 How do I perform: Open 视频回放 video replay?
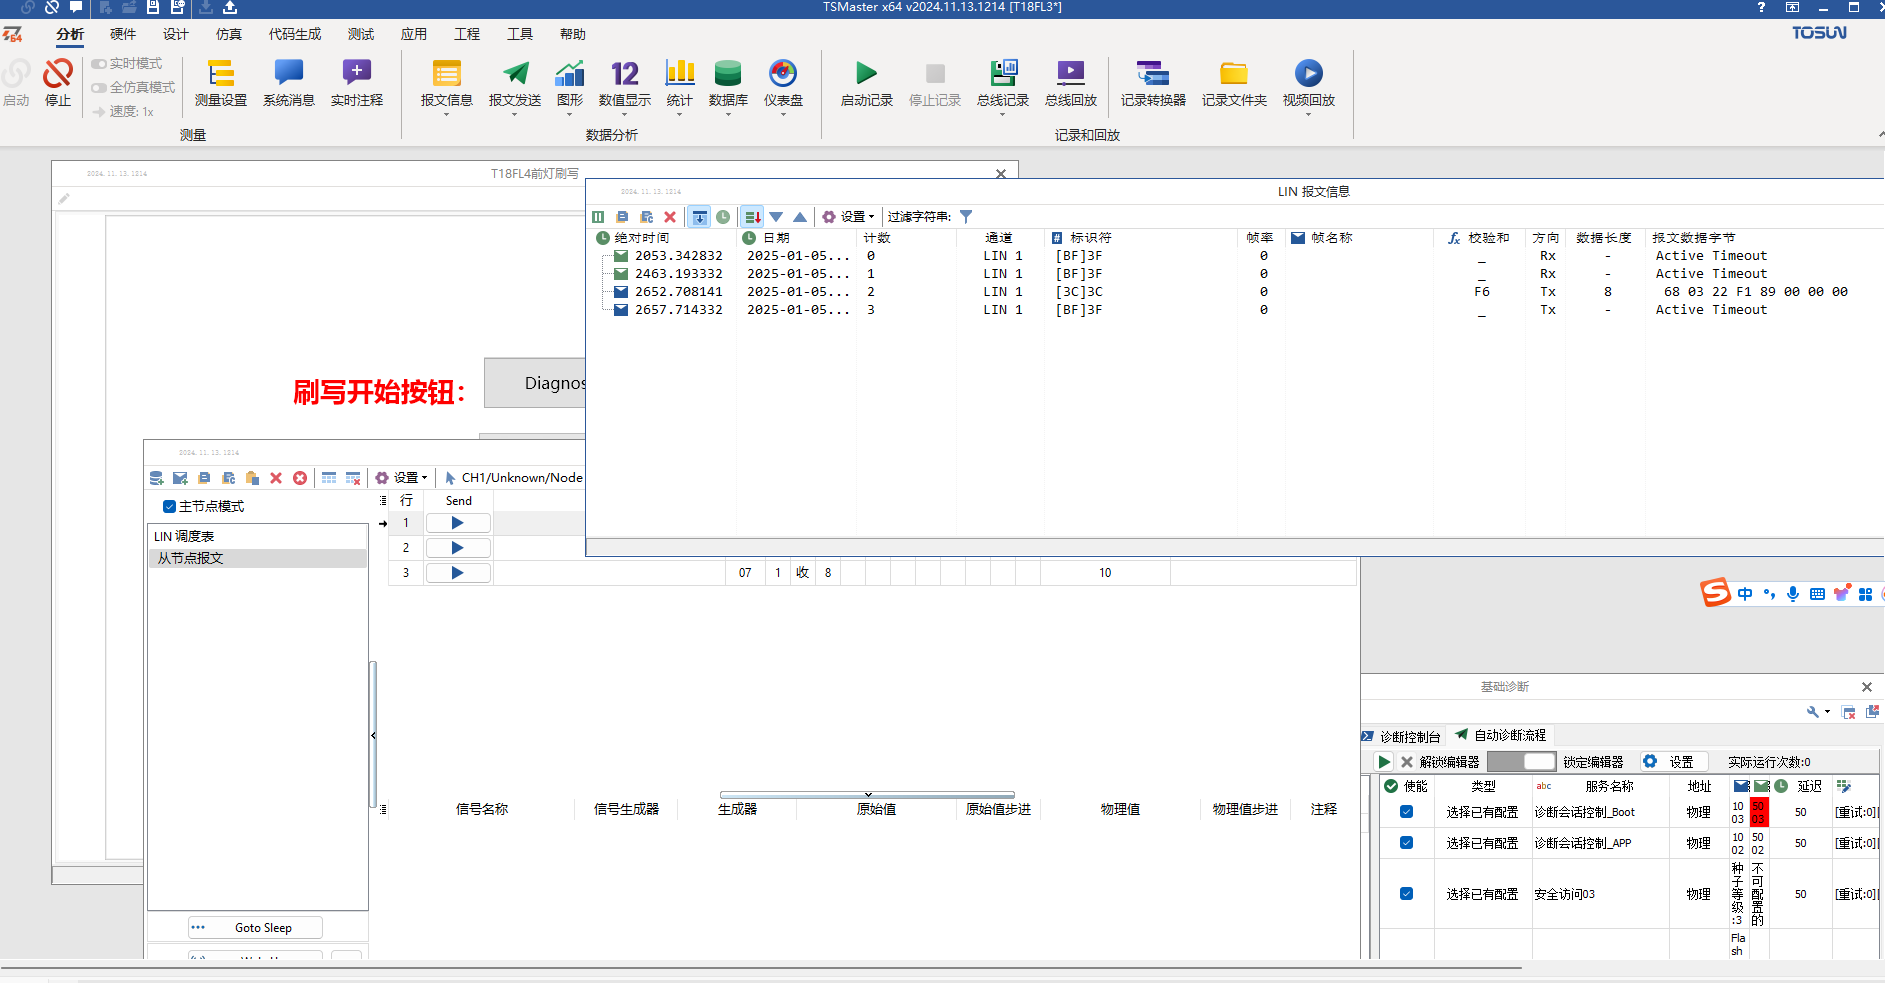pyautogui.click(x=1308, y=82)
